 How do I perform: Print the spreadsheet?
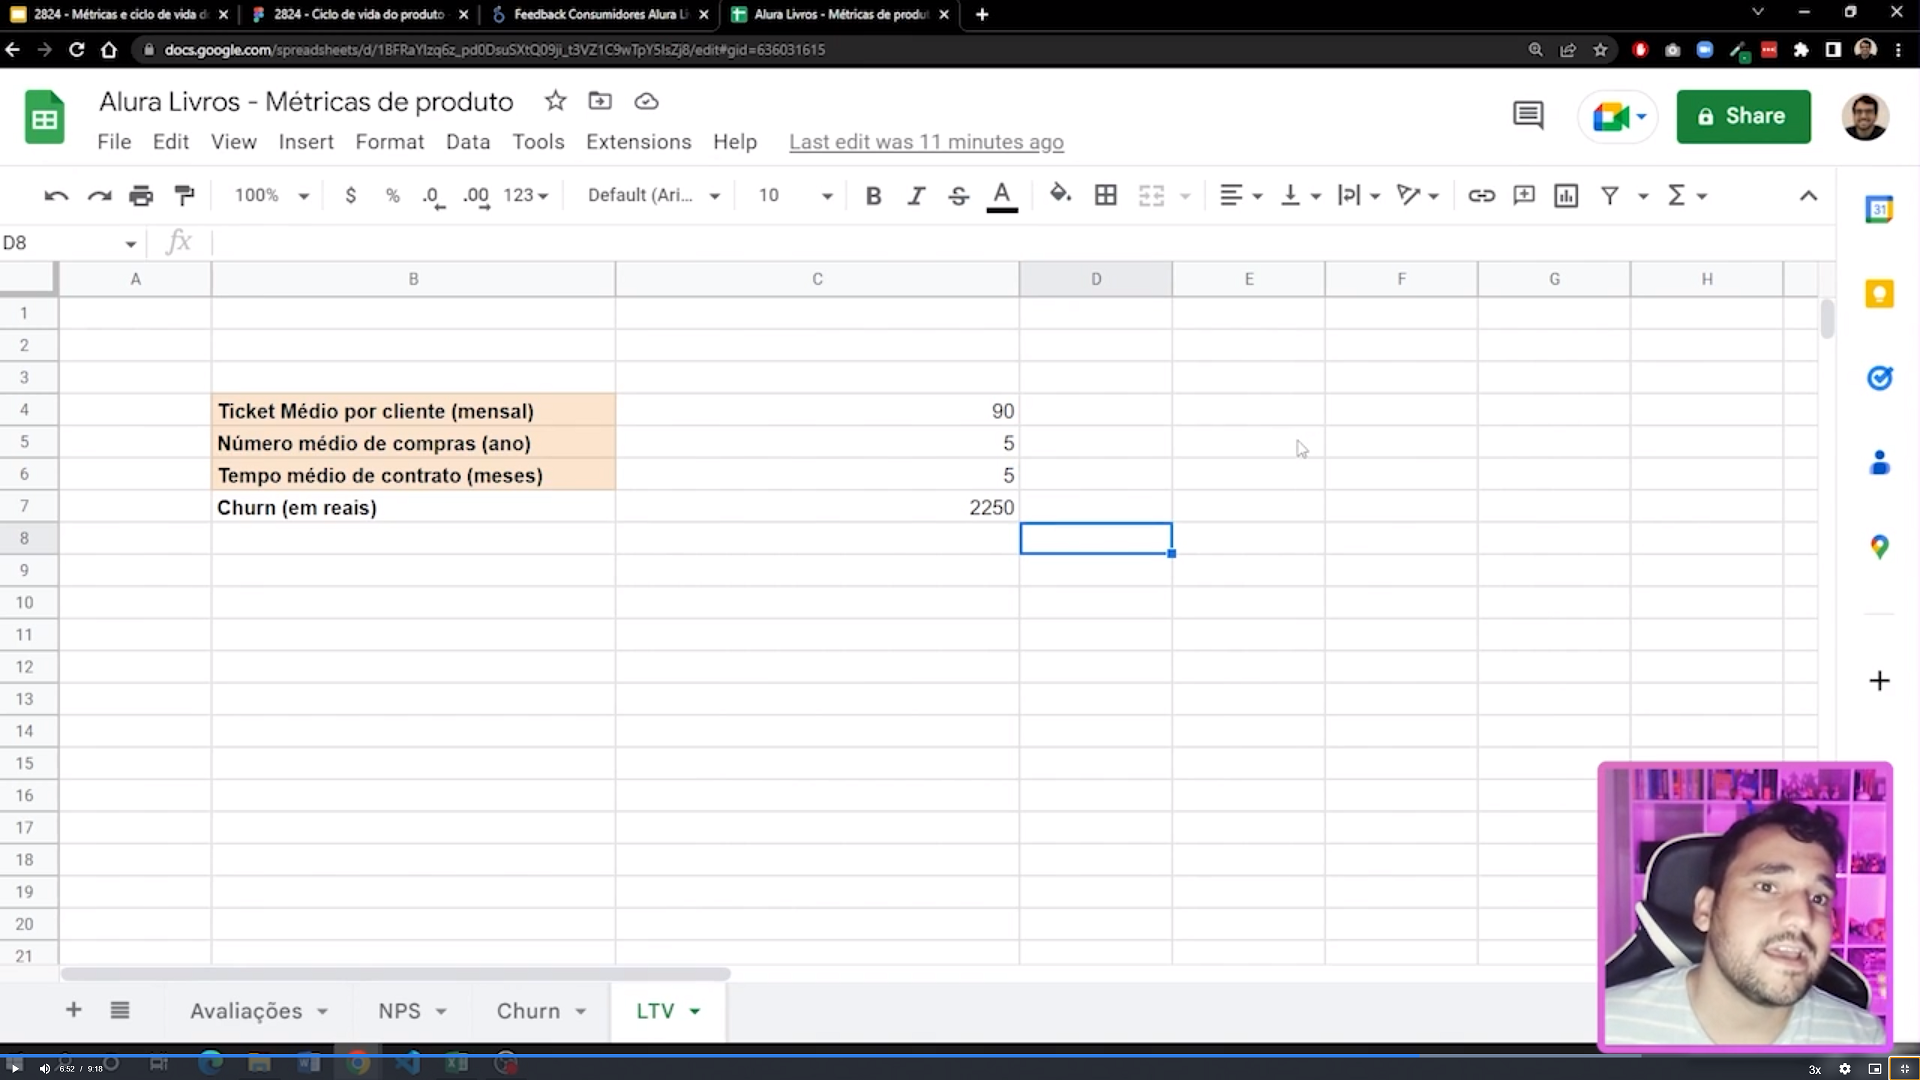pyautogui.click(x=141, y=196)
